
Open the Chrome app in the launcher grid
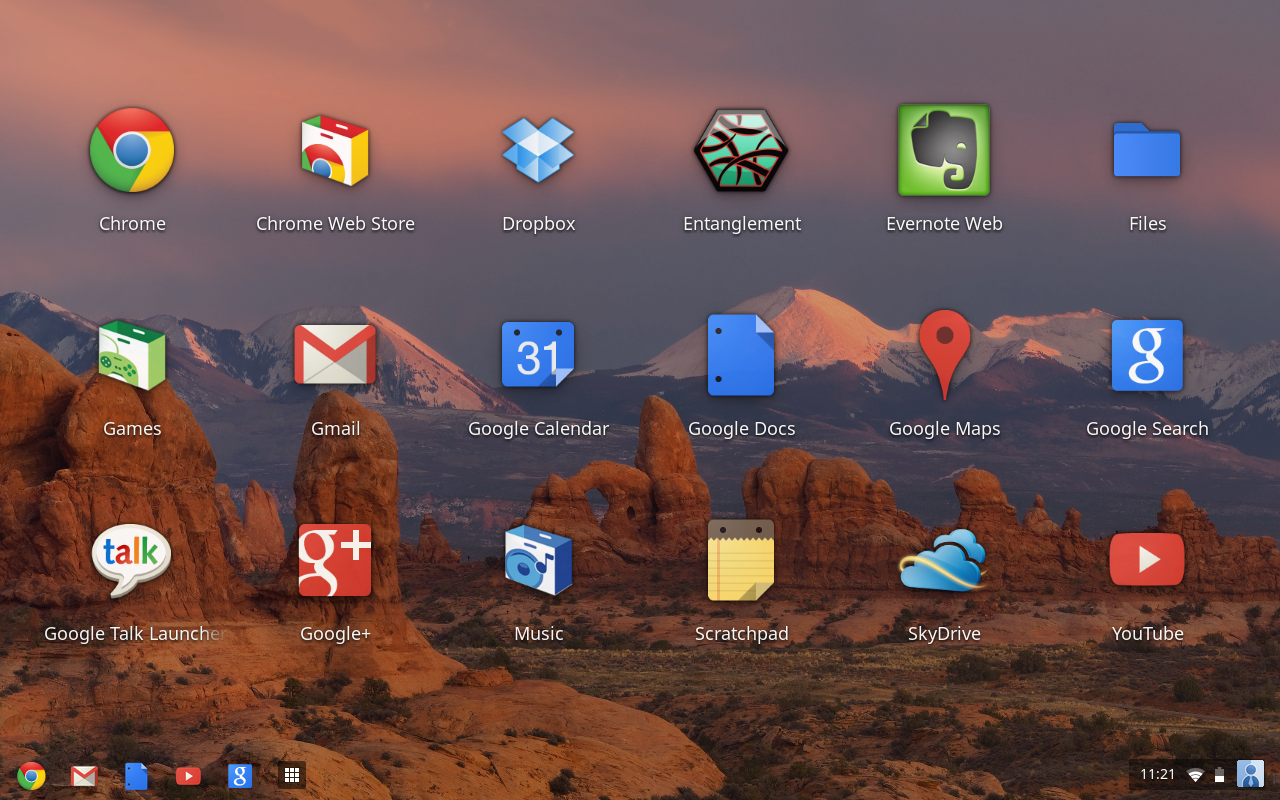(x=132, y=150)
